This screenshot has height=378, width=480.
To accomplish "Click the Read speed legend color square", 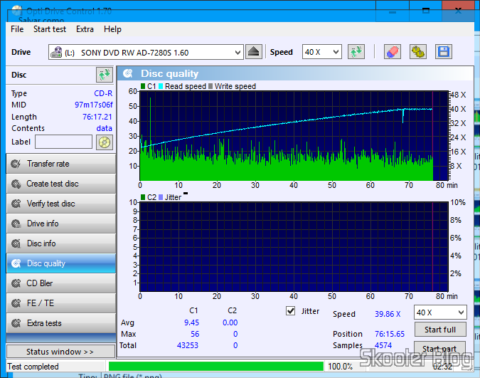I will pos(161,86).
